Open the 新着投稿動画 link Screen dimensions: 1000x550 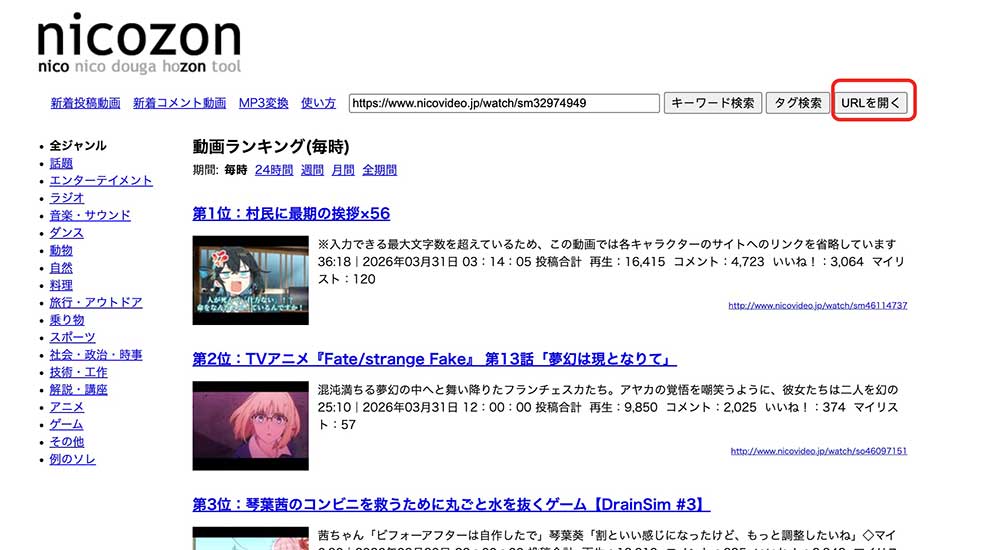pyautogui.click(x=85, y=103)
